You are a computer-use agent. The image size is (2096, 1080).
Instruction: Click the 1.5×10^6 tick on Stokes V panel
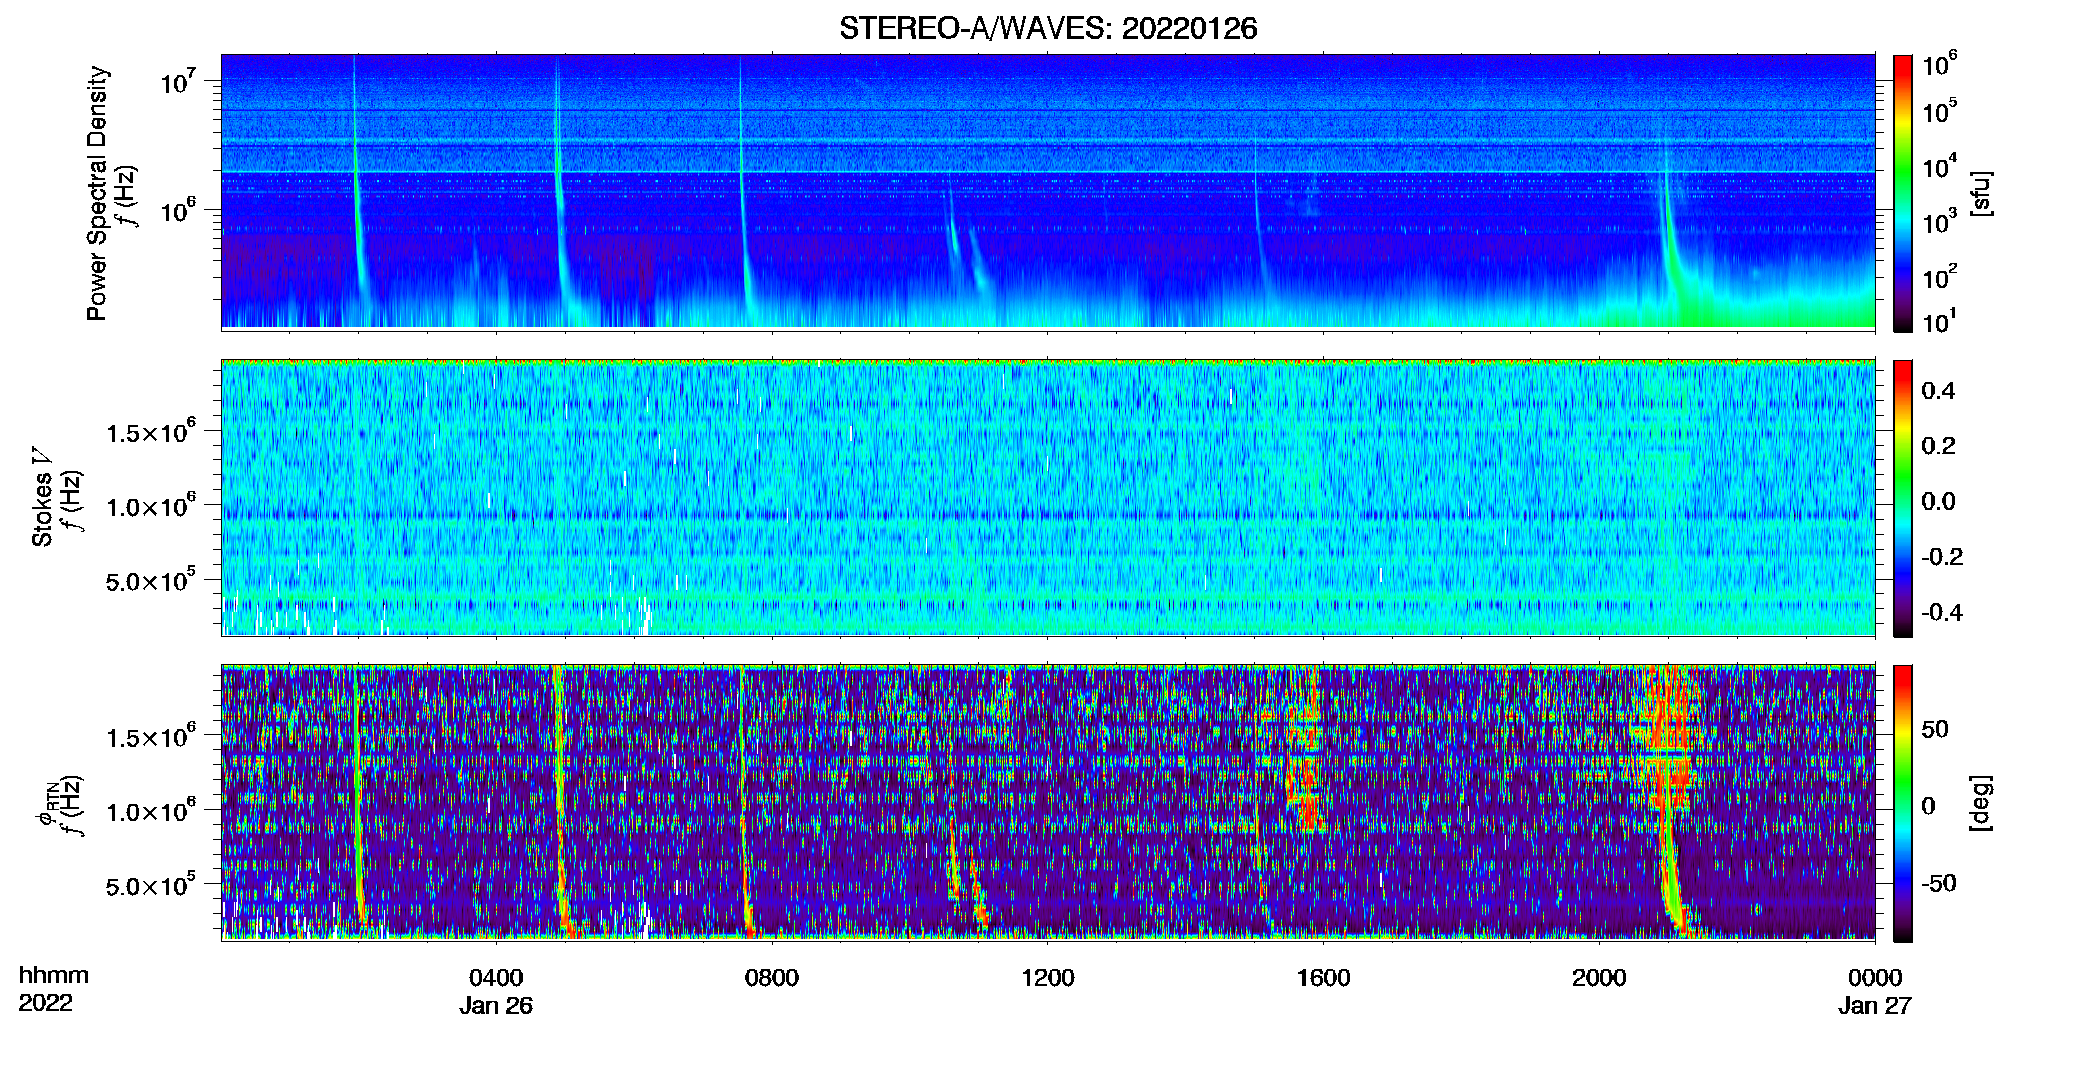(x=151, y=432)
